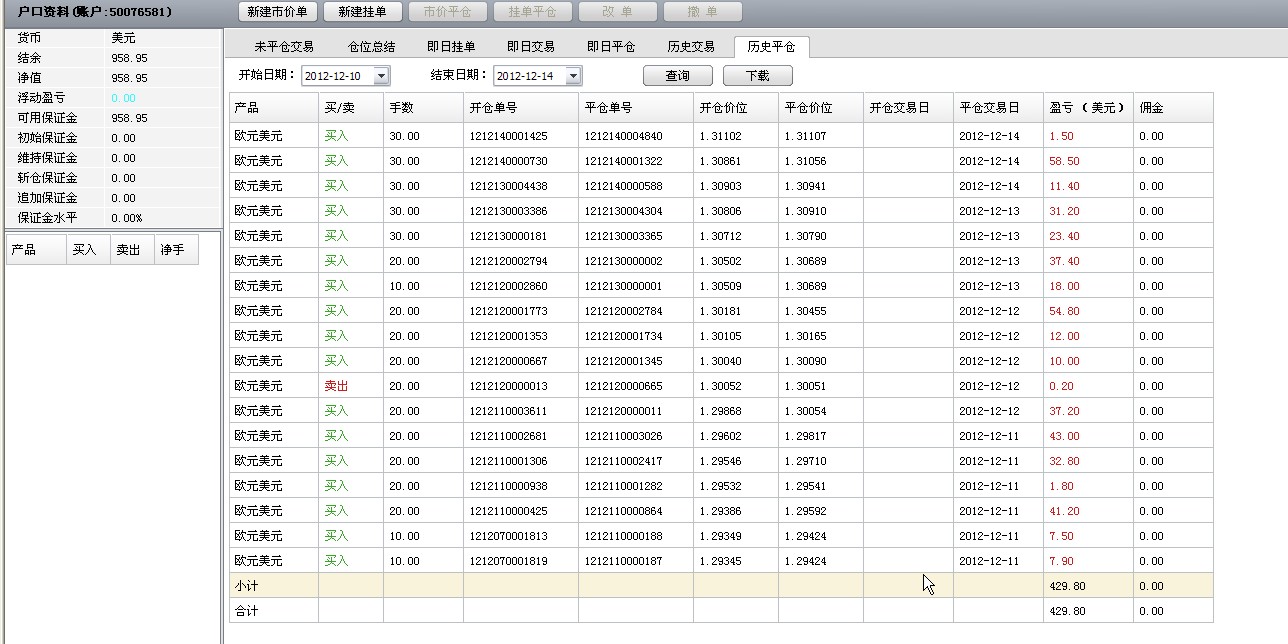
Task: Click the 历史平仓 tab
Action: 771,47
